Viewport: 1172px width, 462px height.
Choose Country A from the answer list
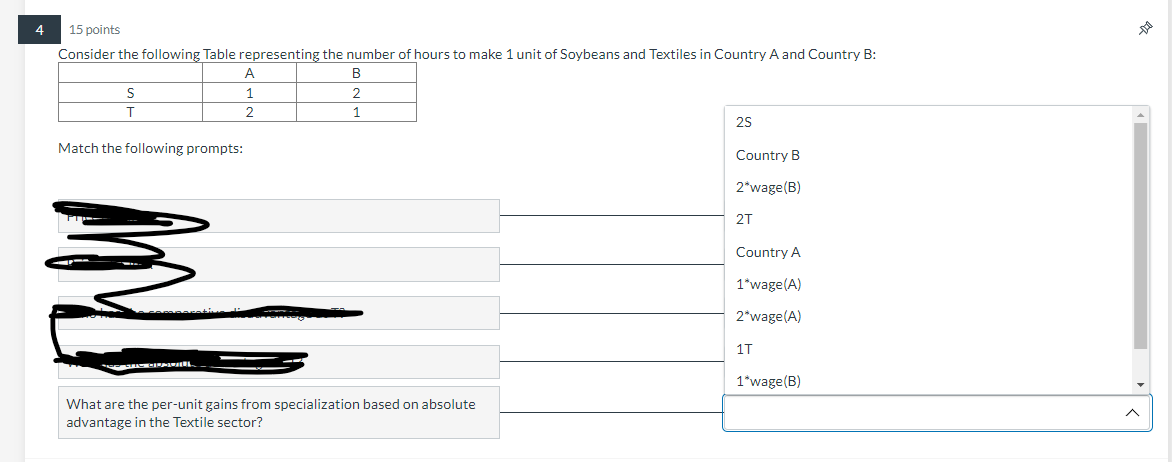point(930,252)
